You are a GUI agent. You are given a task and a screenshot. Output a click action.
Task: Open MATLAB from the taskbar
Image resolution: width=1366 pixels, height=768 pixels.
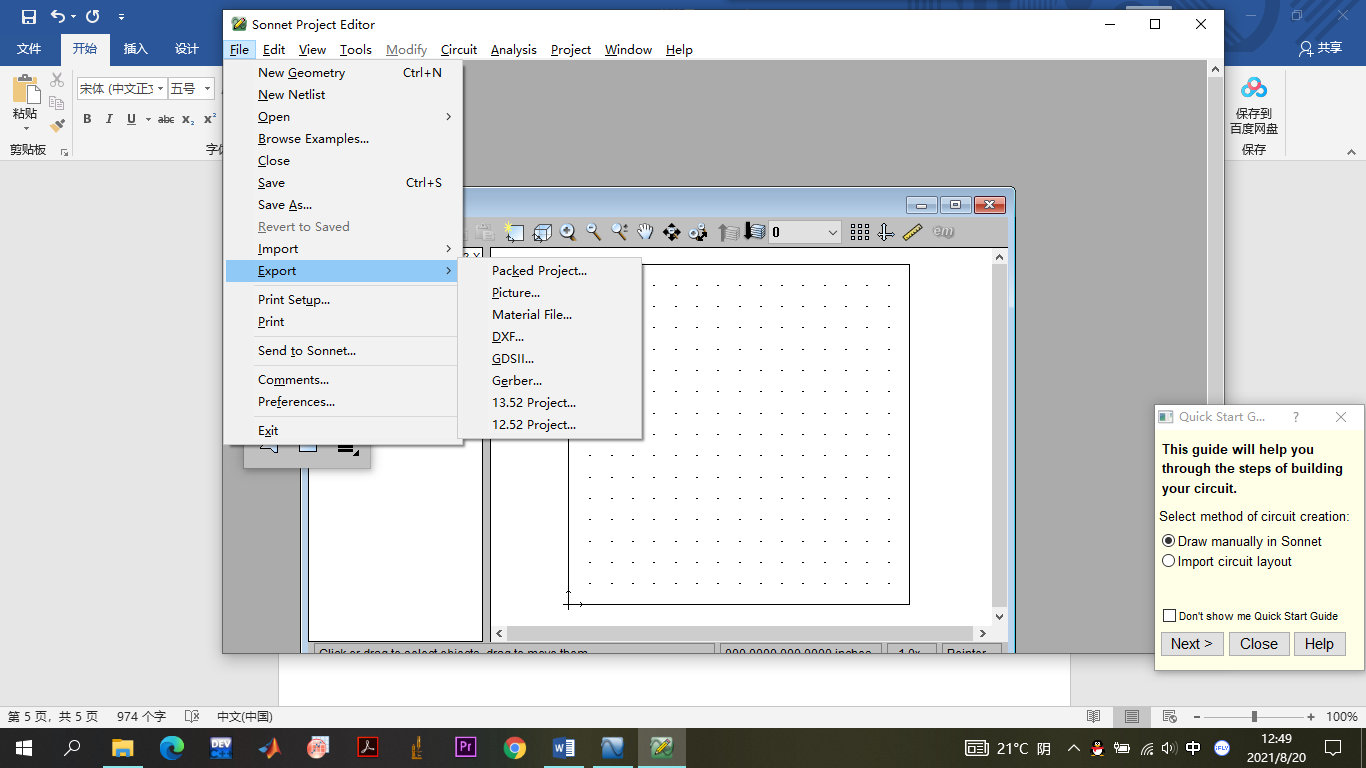[270, 747]
